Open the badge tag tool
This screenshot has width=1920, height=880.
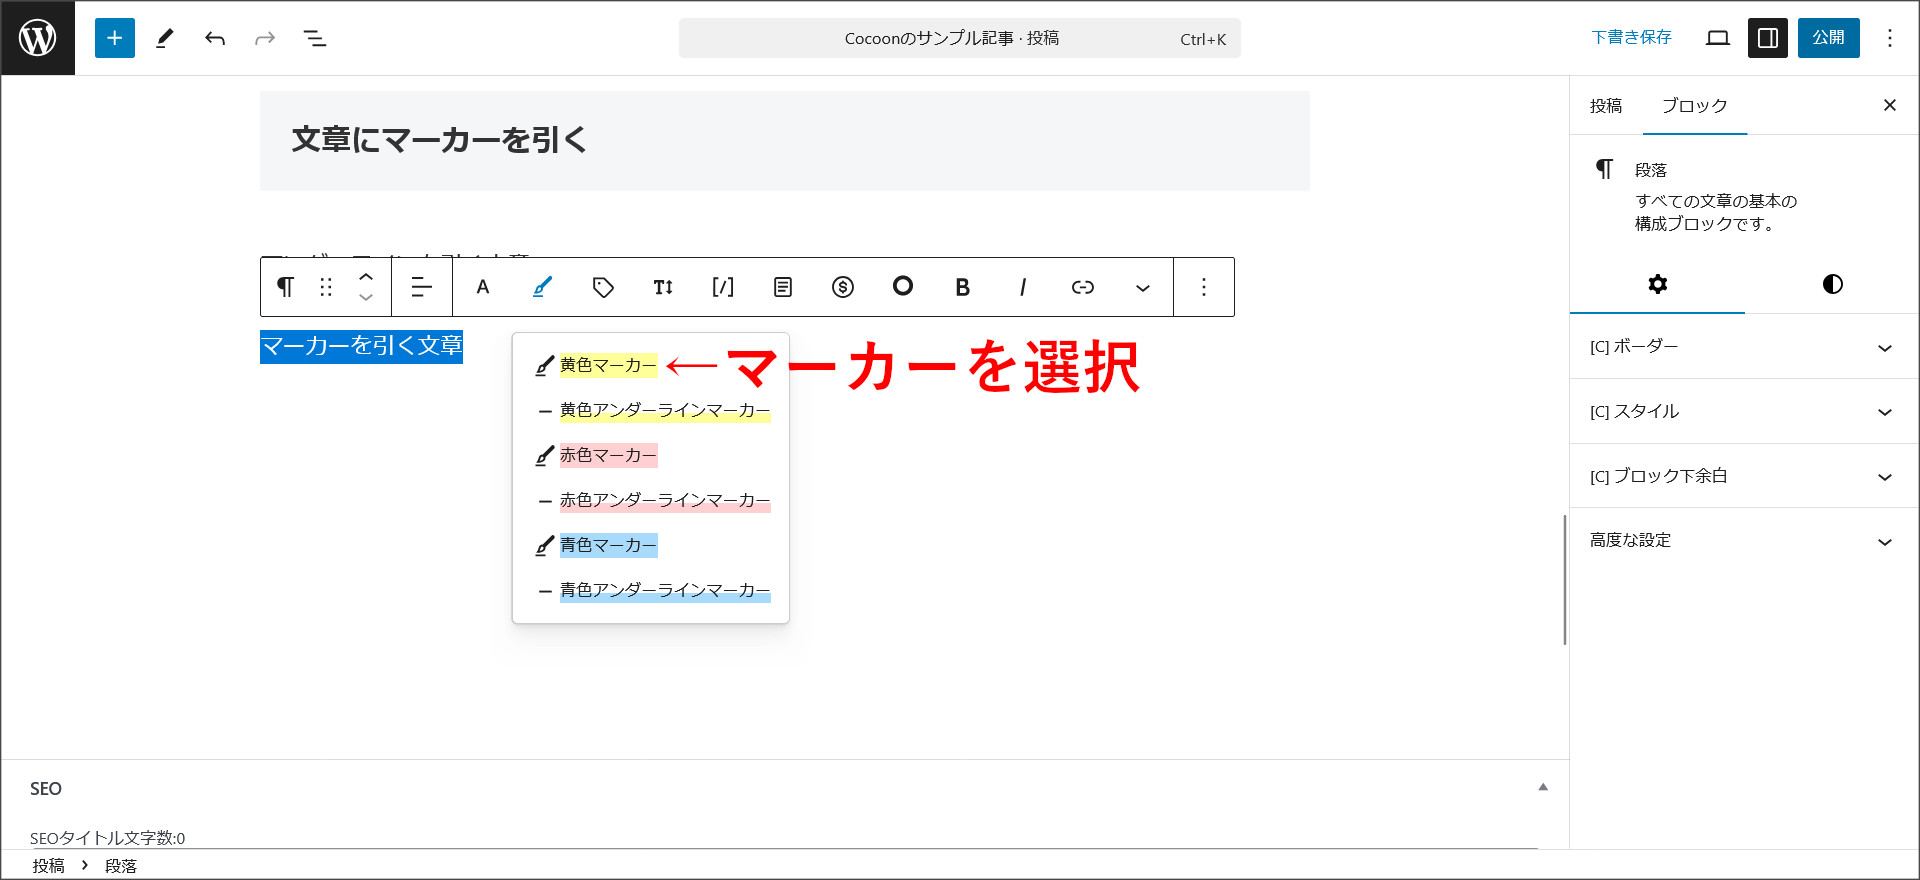point(603,287)
